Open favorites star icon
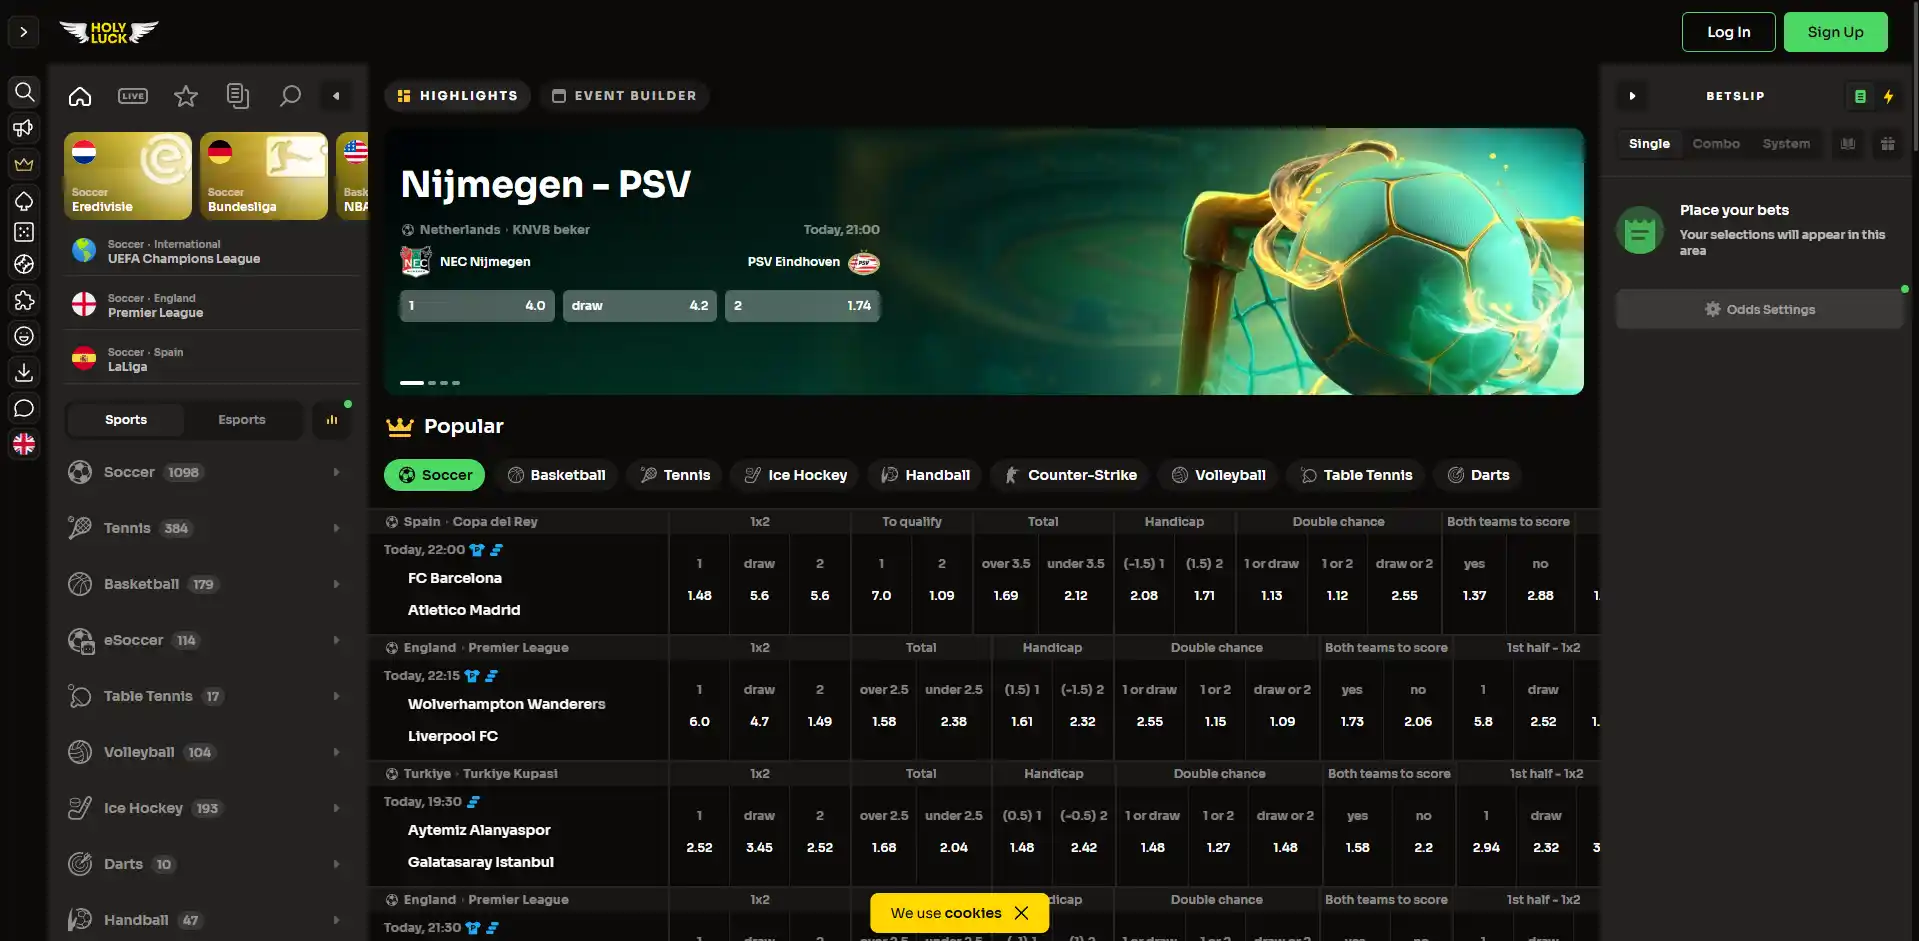The width and height of the screenshot is (1919, 941). point(186,96)
